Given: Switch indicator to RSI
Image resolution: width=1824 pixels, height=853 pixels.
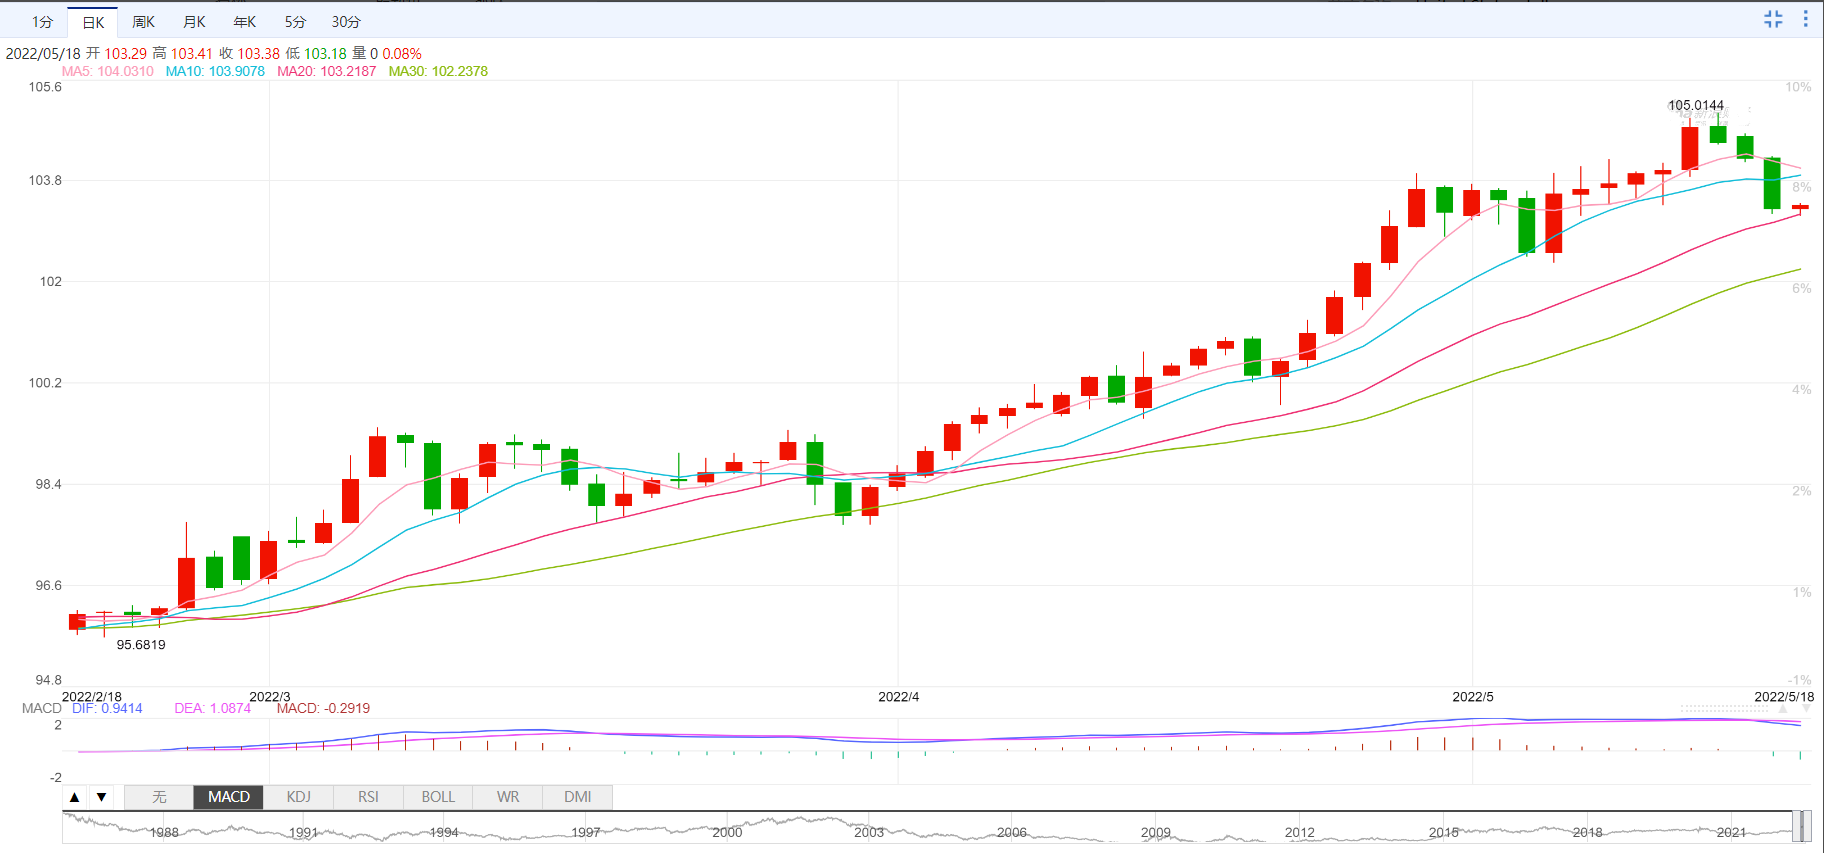Looking at the screenshot, I should tap(369, 797).
